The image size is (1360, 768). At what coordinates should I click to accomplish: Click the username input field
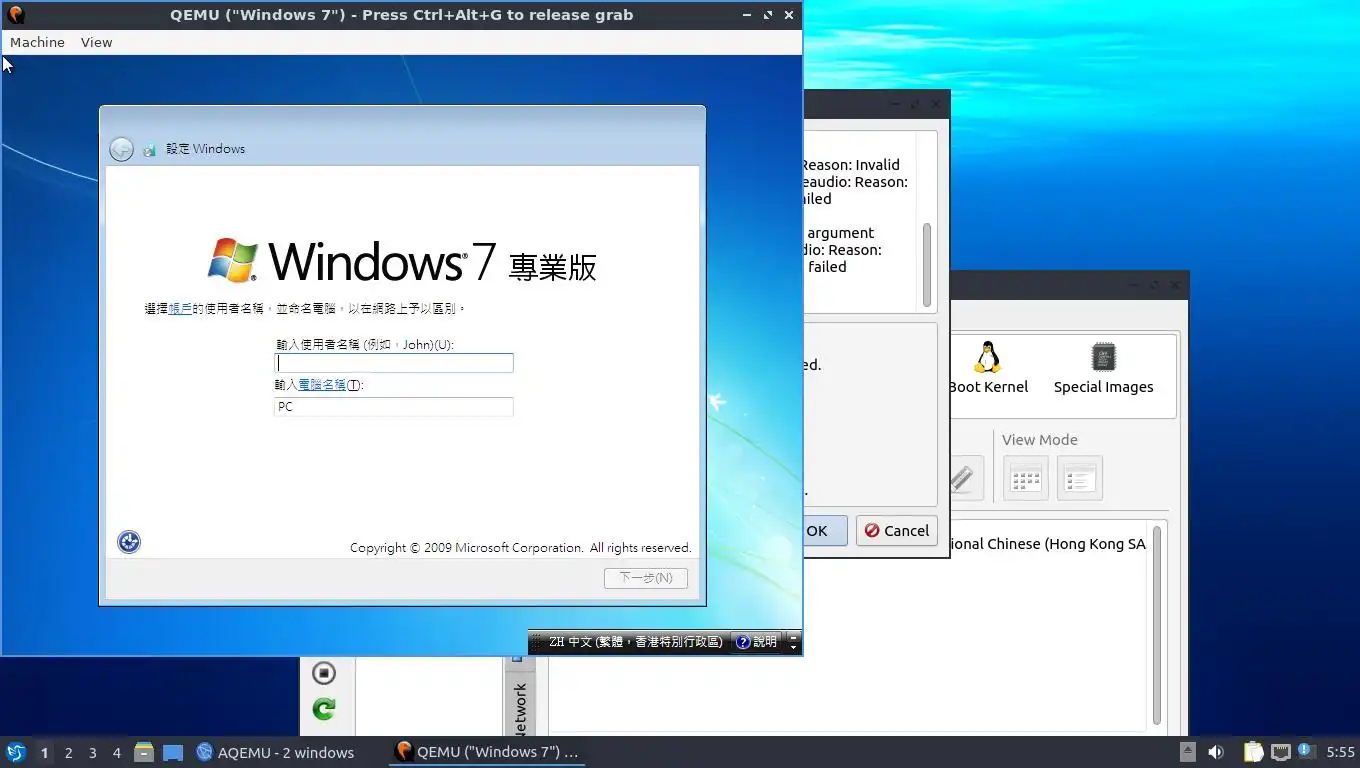pos(394,363)
